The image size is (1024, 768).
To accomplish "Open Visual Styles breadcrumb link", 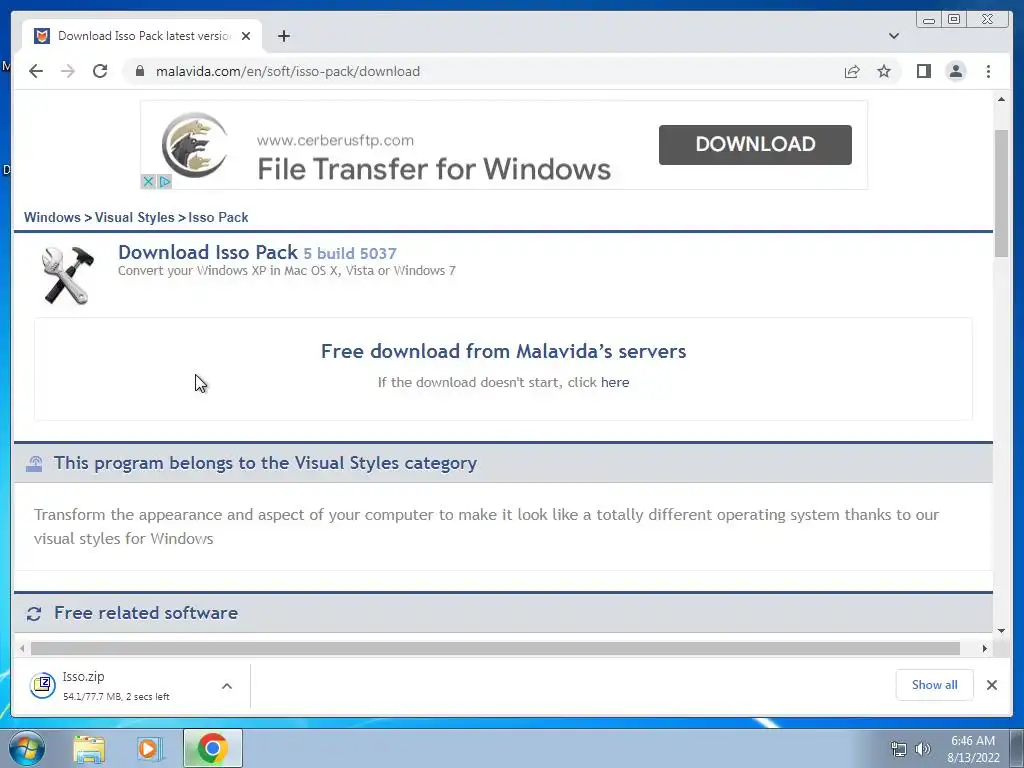I will [135, 217].
